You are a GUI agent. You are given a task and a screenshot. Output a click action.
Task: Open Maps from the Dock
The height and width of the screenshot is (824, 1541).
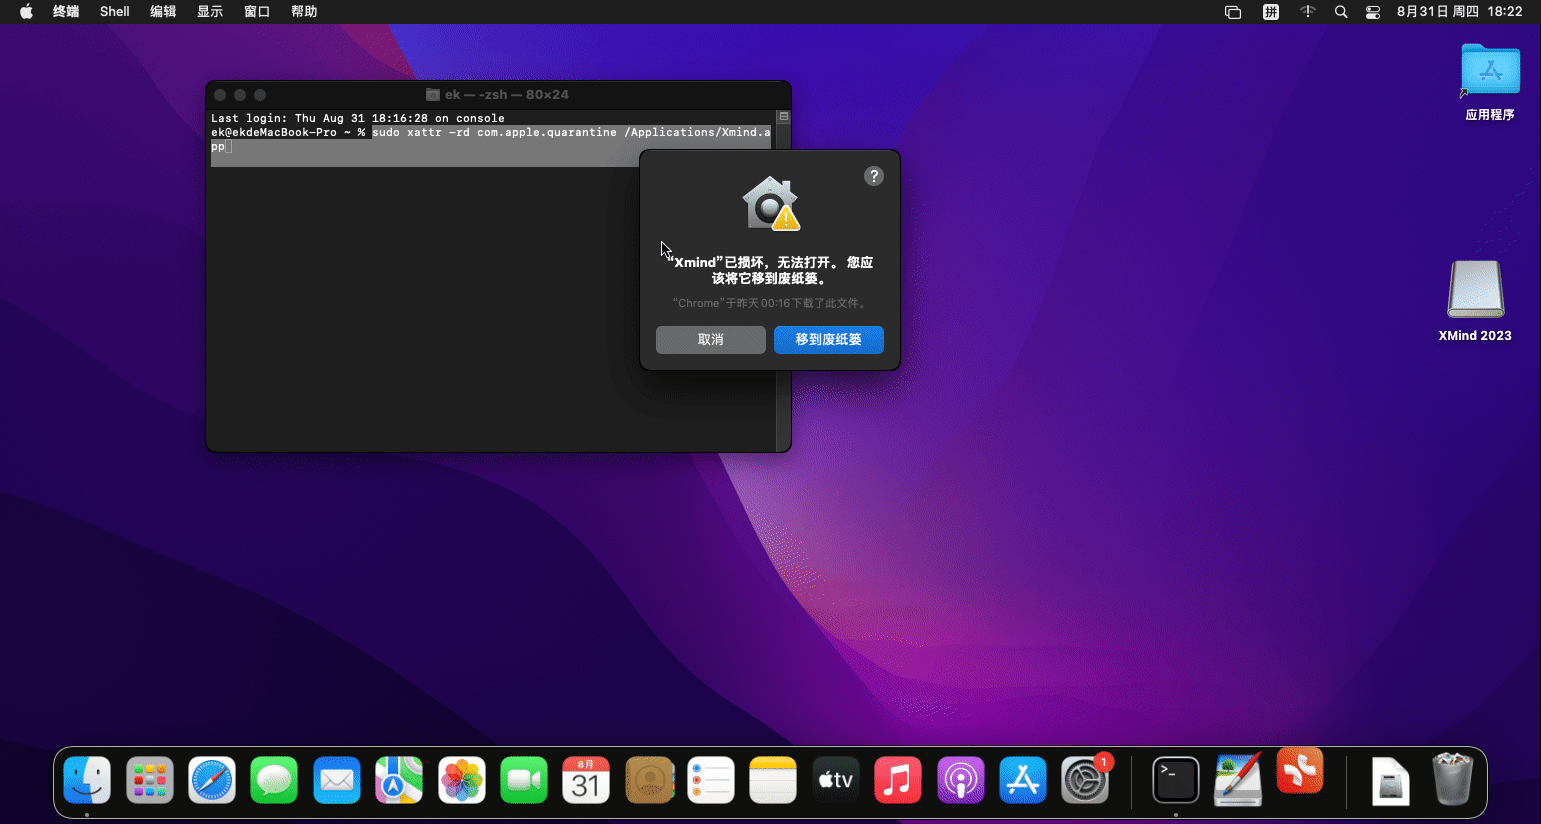pyautogui.click(x=399, y=780)
